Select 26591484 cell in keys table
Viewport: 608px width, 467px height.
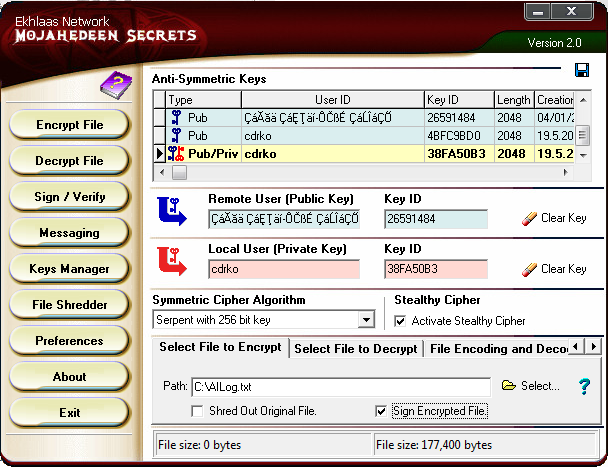(x=459, y=118)
